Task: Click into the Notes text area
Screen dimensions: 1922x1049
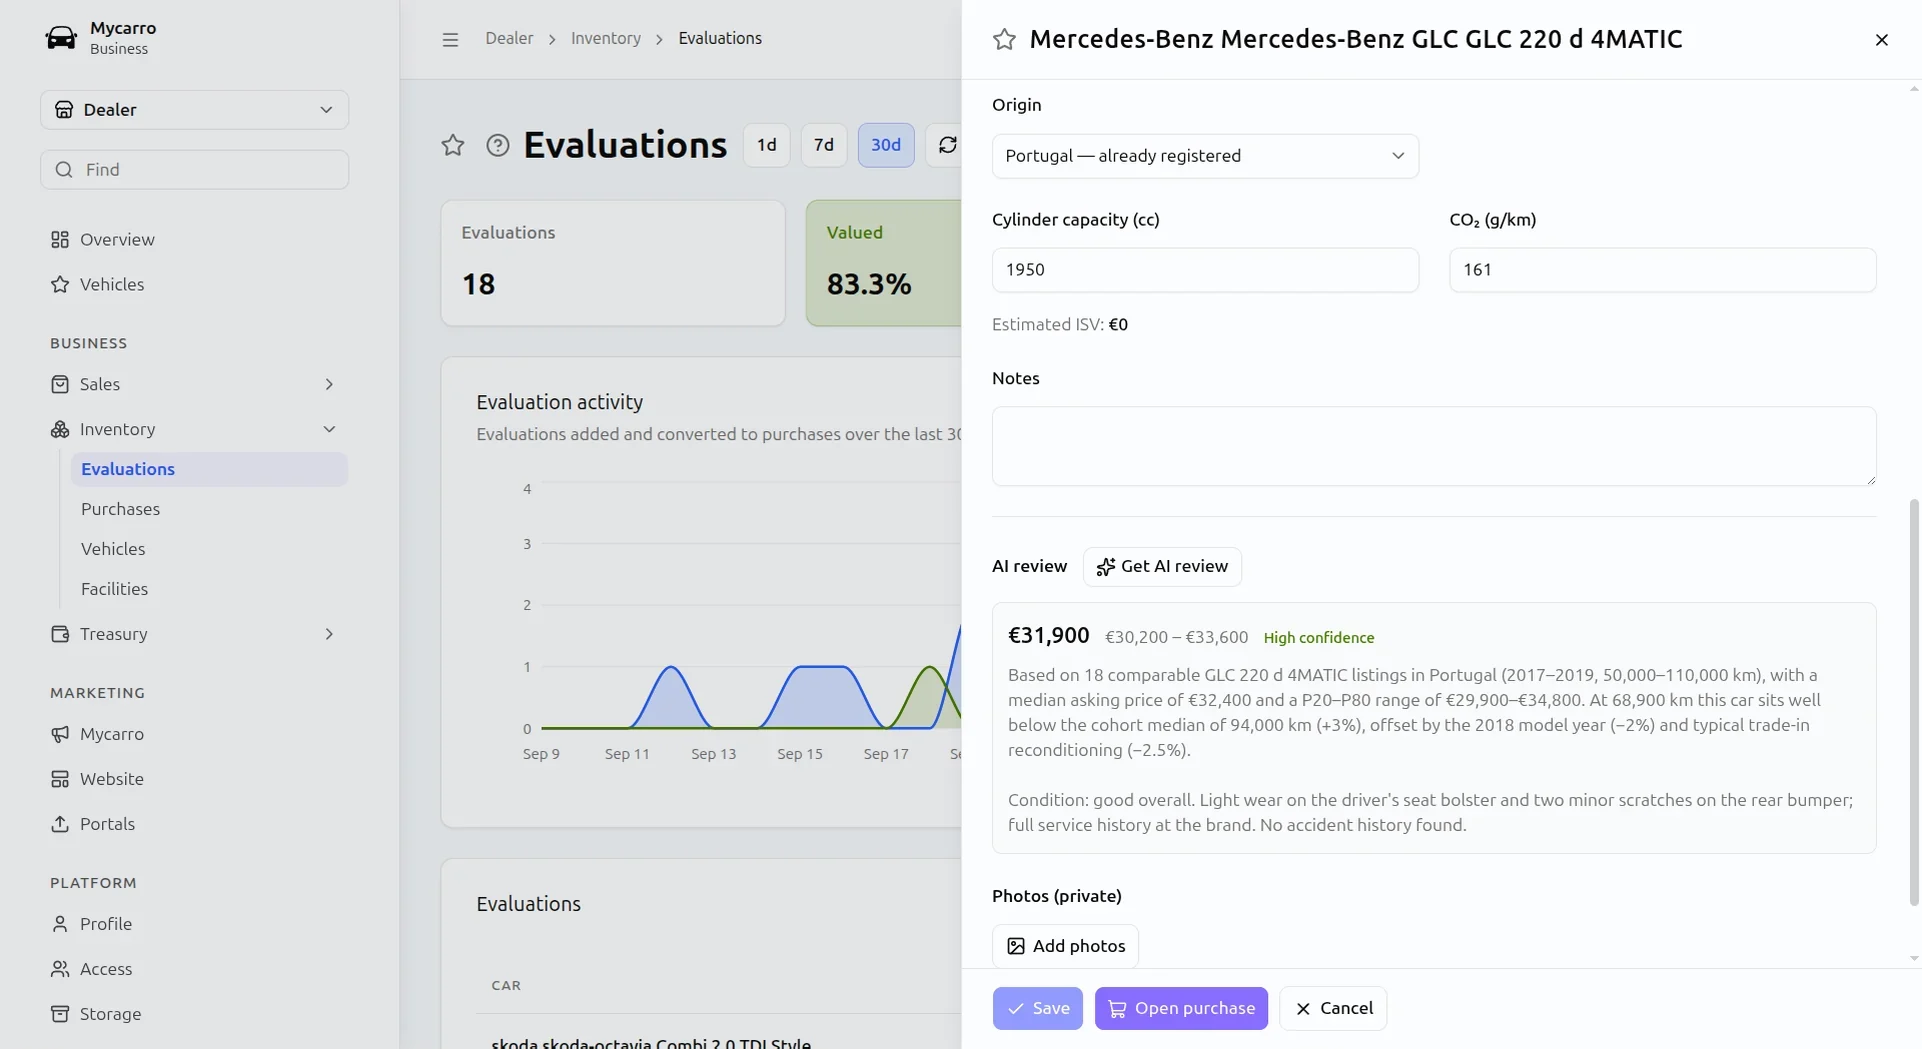Action: 1434,446
